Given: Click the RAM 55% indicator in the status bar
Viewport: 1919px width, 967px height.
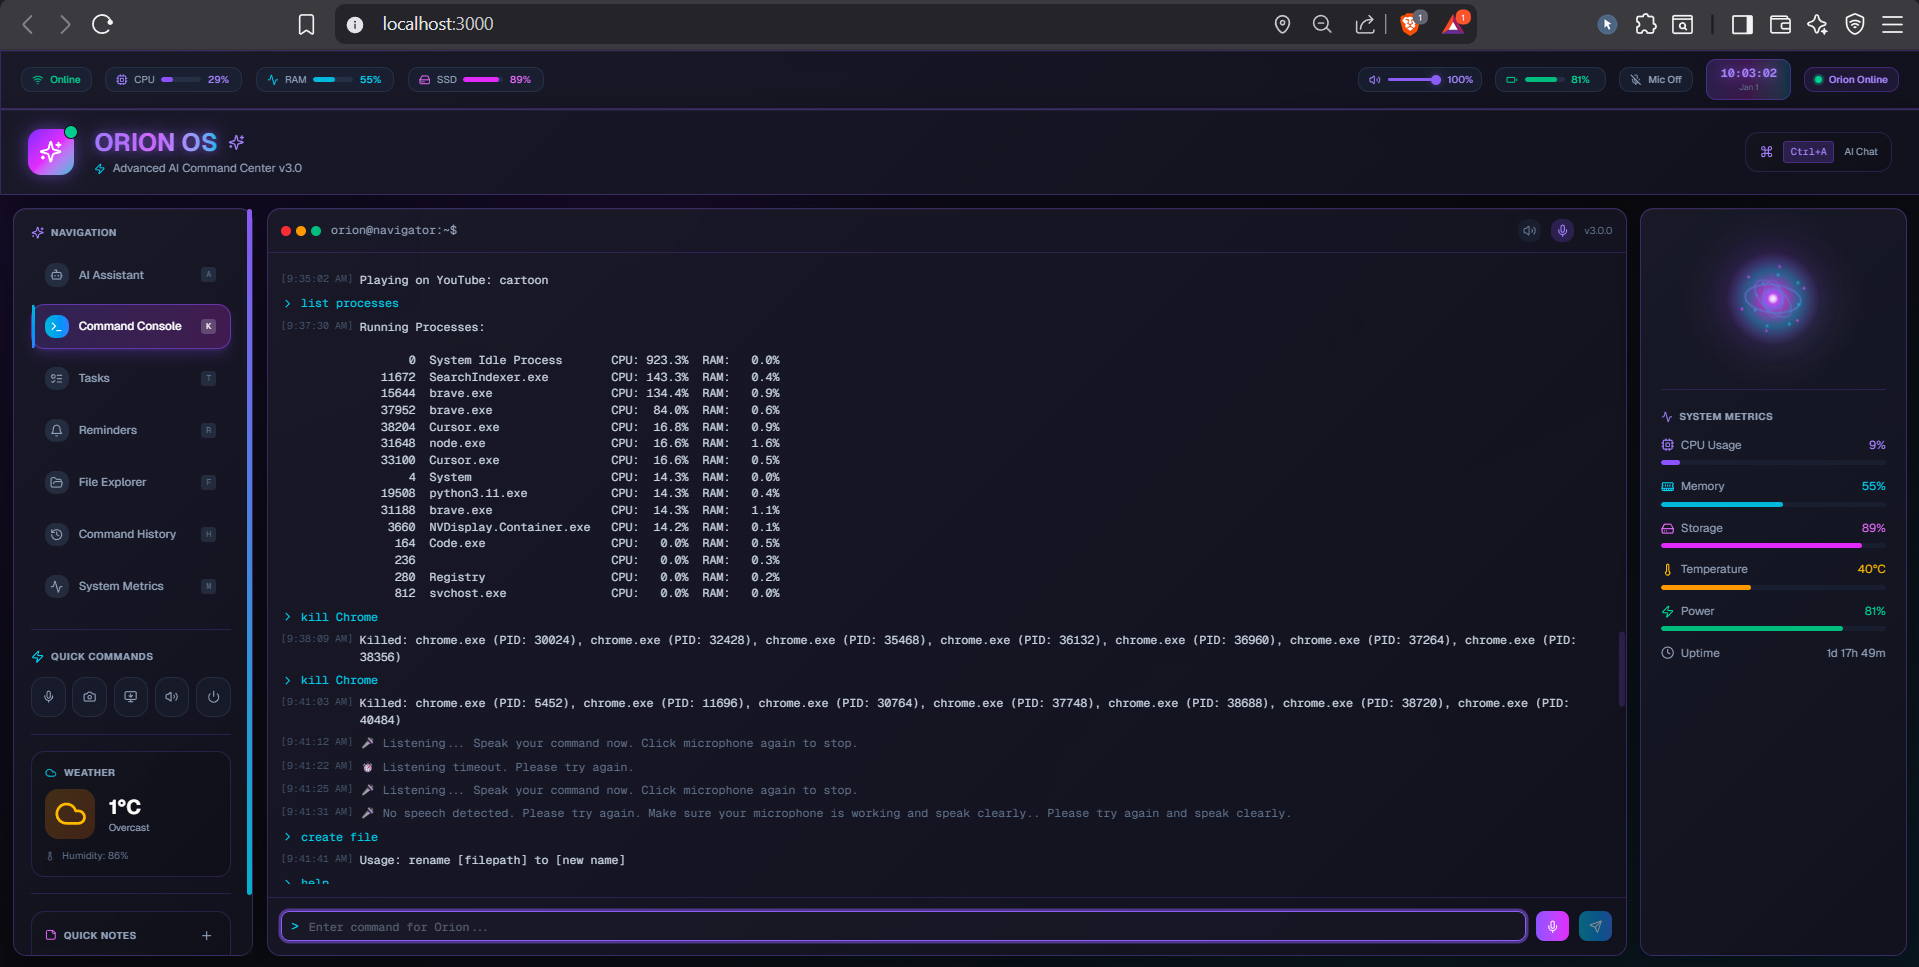Looking at the screenshot, I should coord(324,80).
